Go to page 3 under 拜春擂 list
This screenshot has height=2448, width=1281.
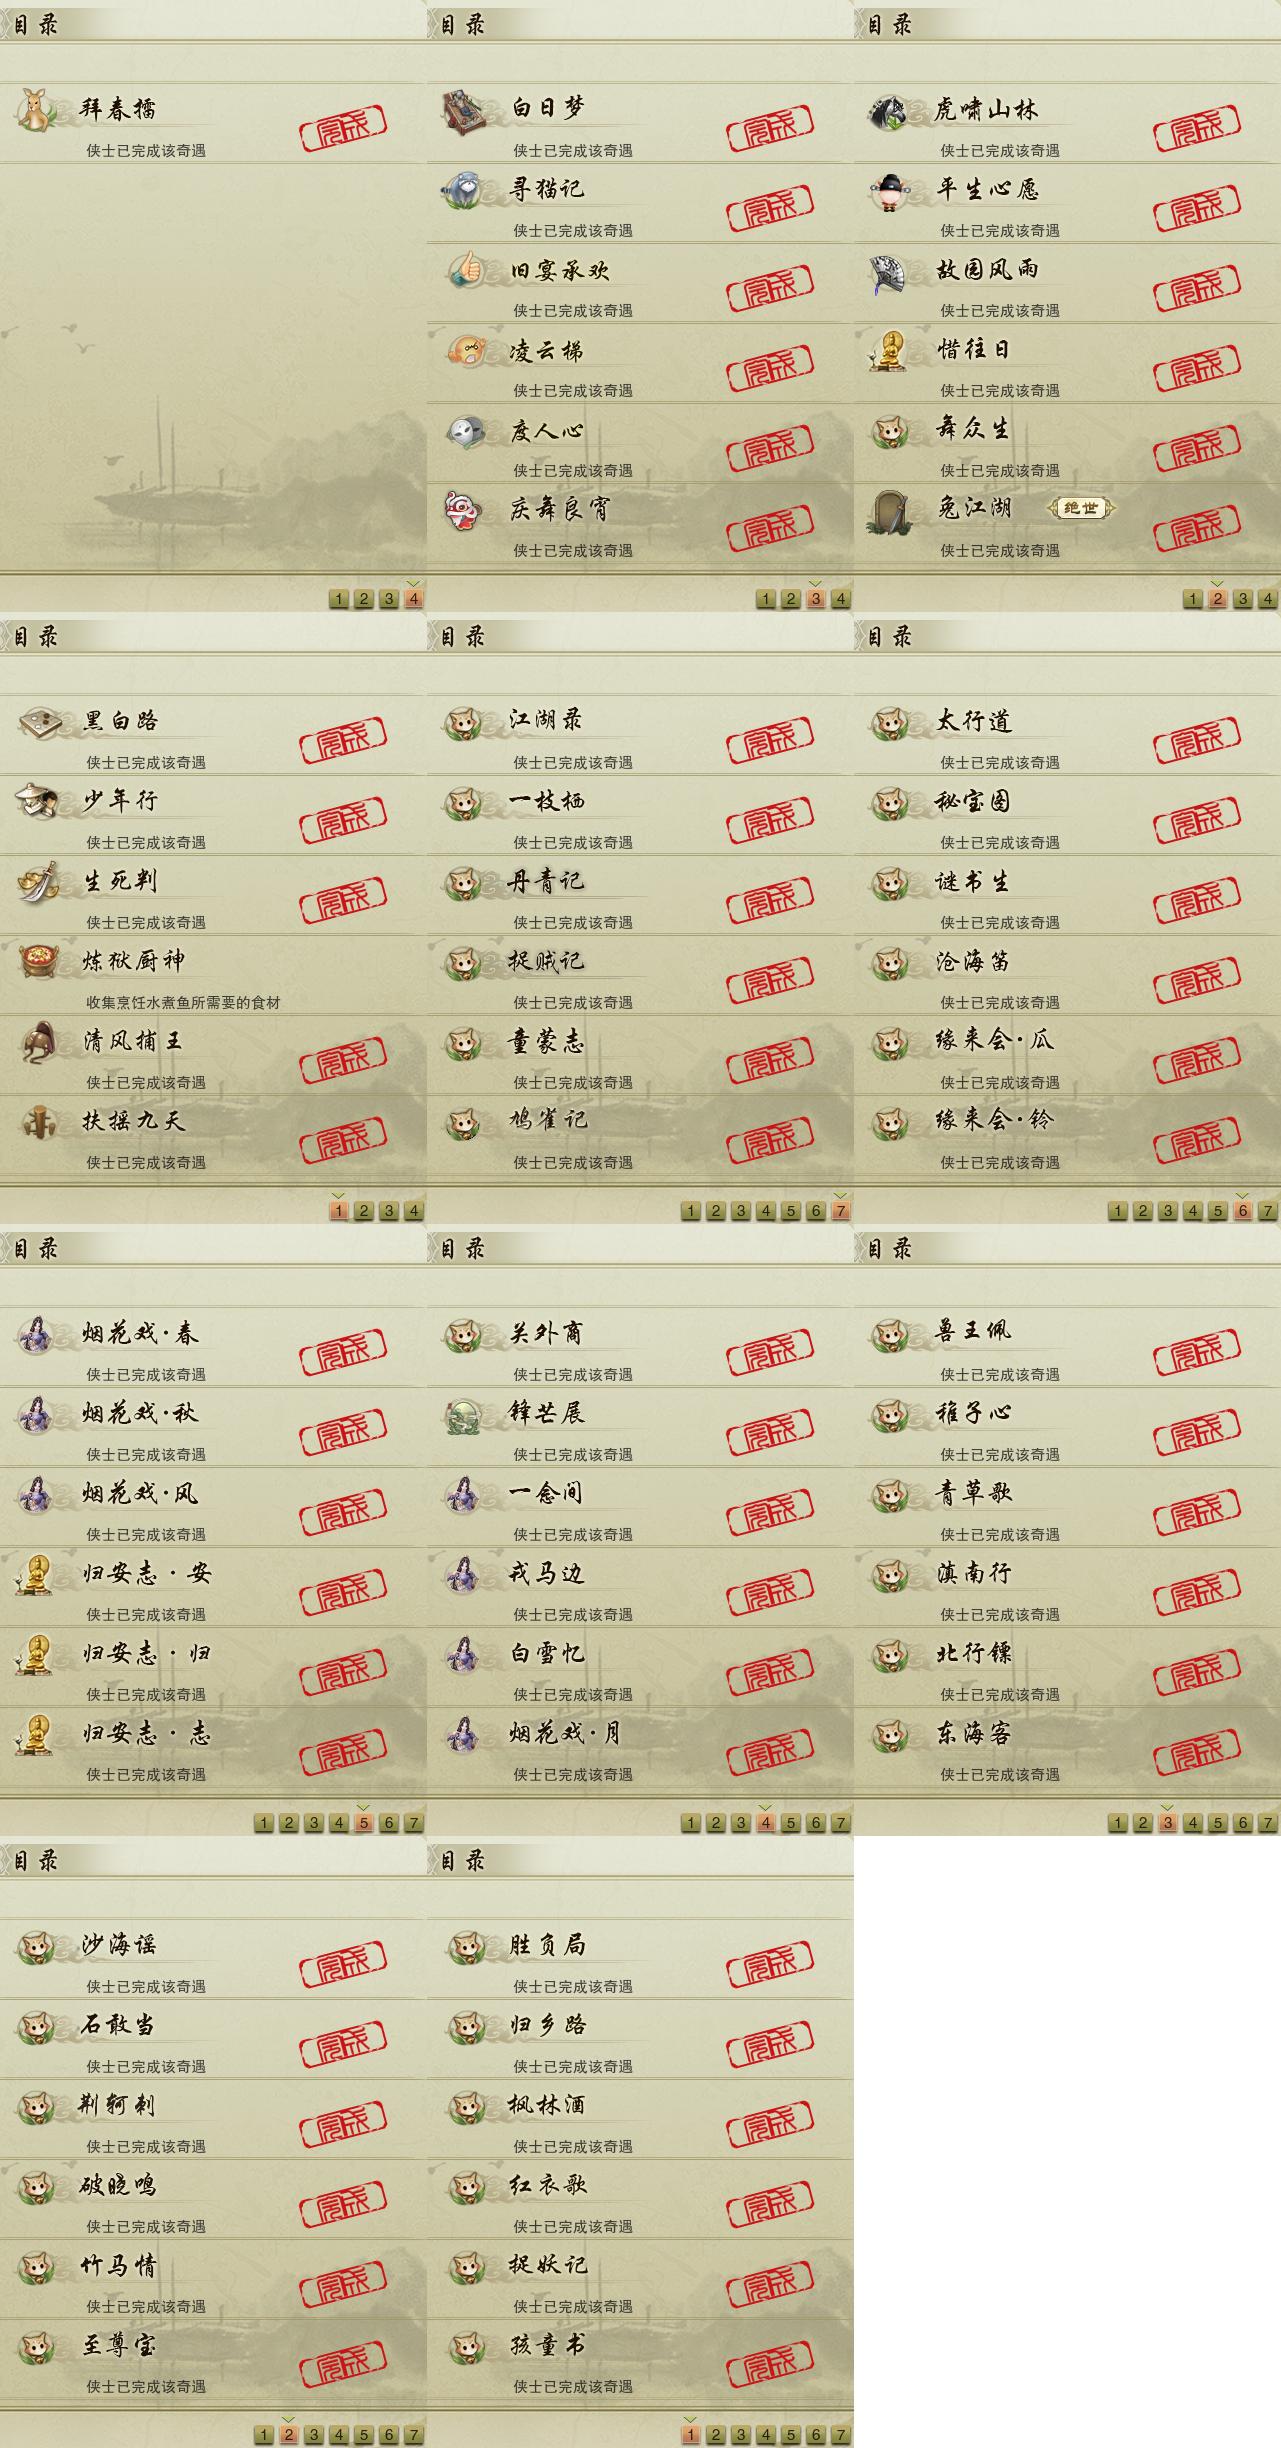pyautogui.click(x=389, y=599)
